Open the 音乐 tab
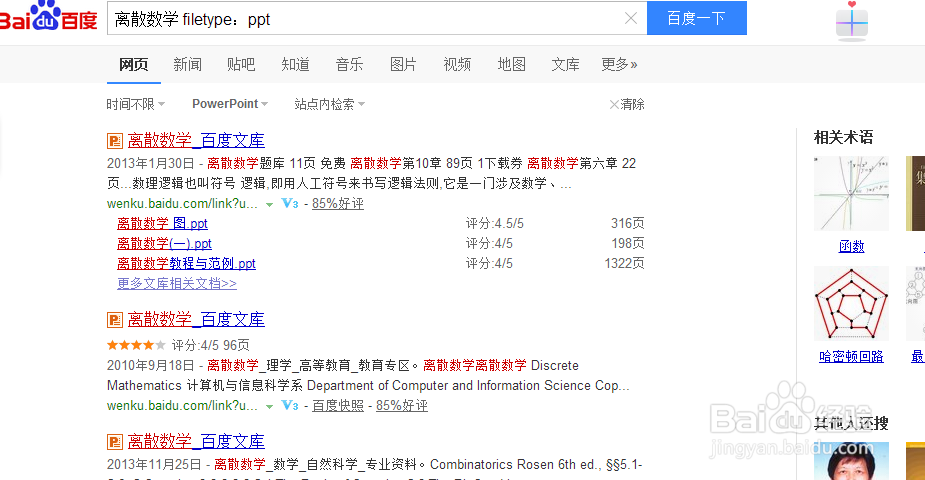Viewport: 925px width, 480px height. (x=349, y=64)
